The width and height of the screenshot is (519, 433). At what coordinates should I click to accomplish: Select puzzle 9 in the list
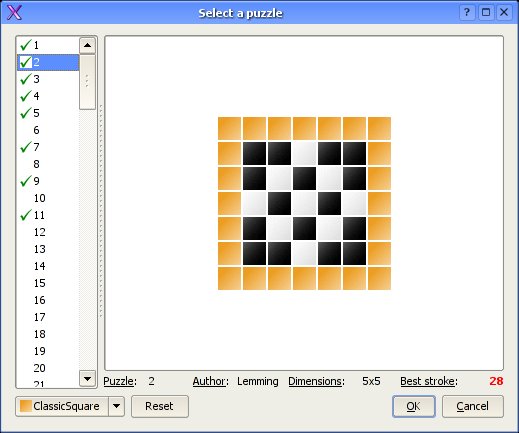[48, 181]
